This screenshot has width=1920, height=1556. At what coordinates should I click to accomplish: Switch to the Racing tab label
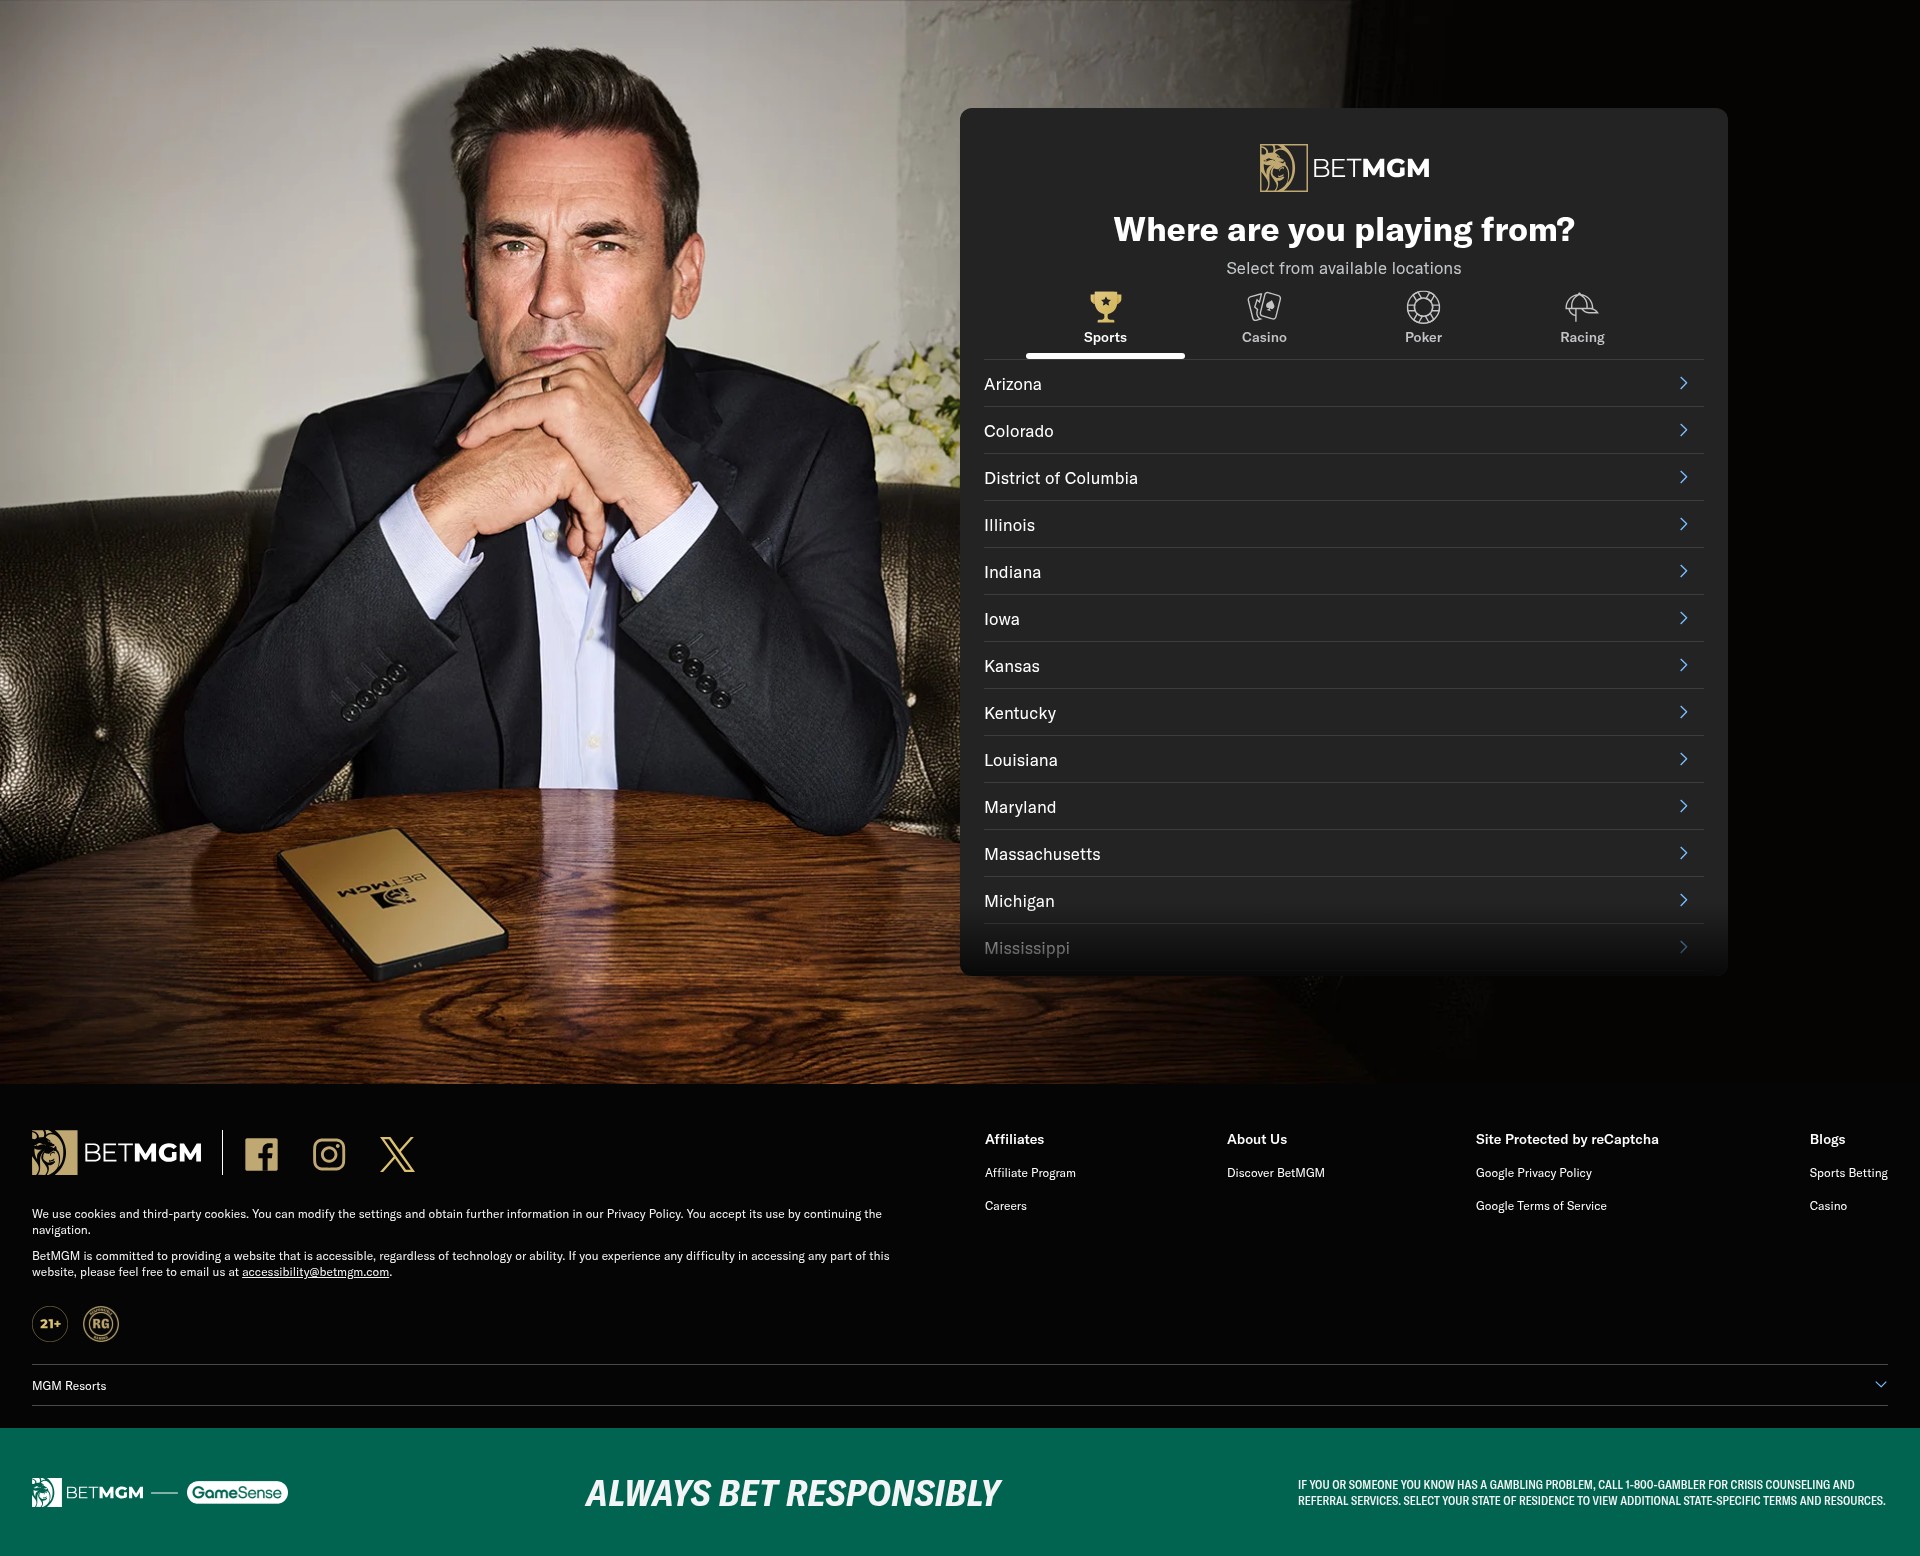point(1582,338)
